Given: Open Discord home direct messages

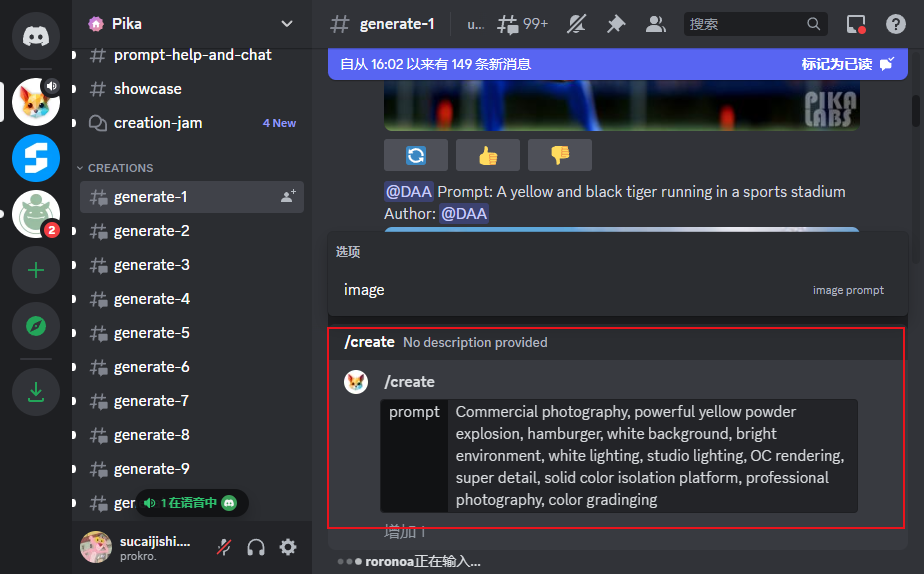Looking at the screenshot, I should coord(36,37).
